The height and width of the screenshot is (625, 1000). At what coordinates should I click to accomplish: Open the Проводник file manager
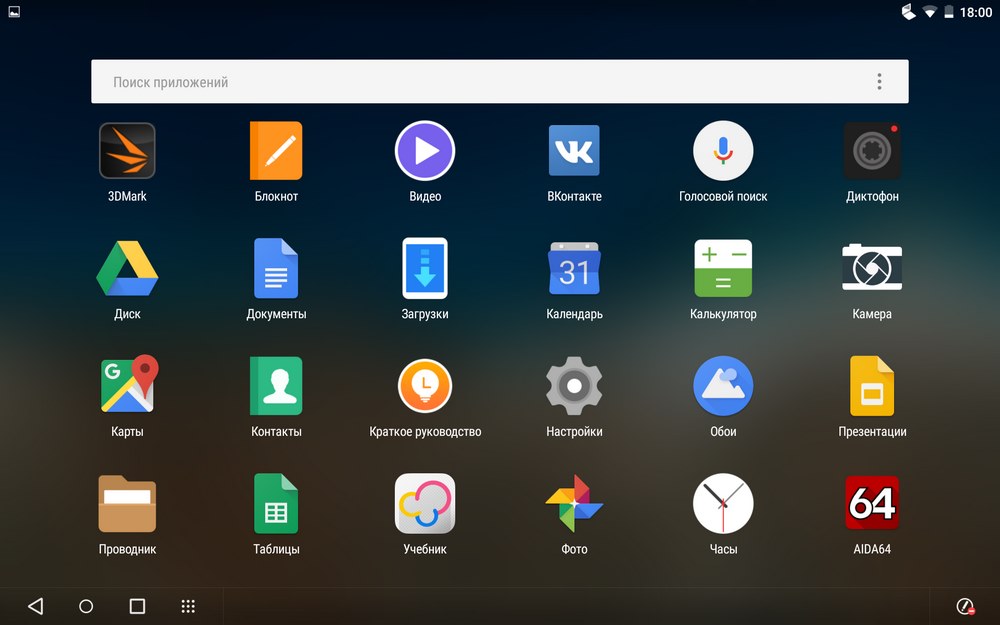[127, 504]
